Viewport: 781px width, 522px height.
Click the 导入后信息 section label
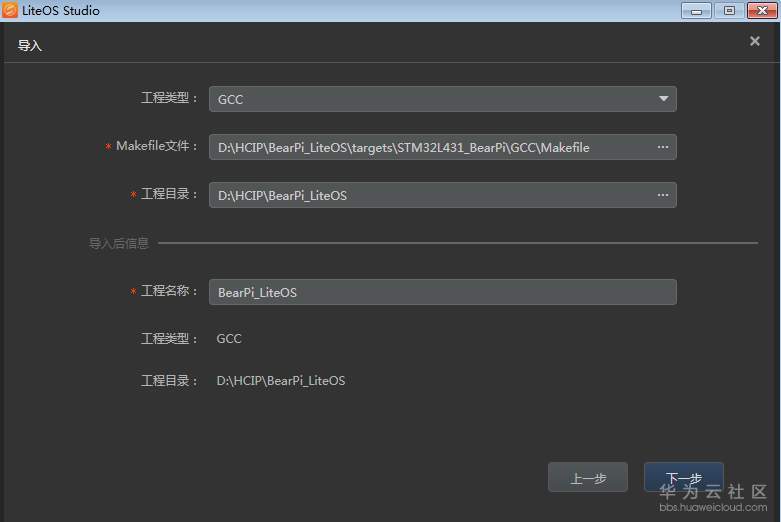[119, 243]
